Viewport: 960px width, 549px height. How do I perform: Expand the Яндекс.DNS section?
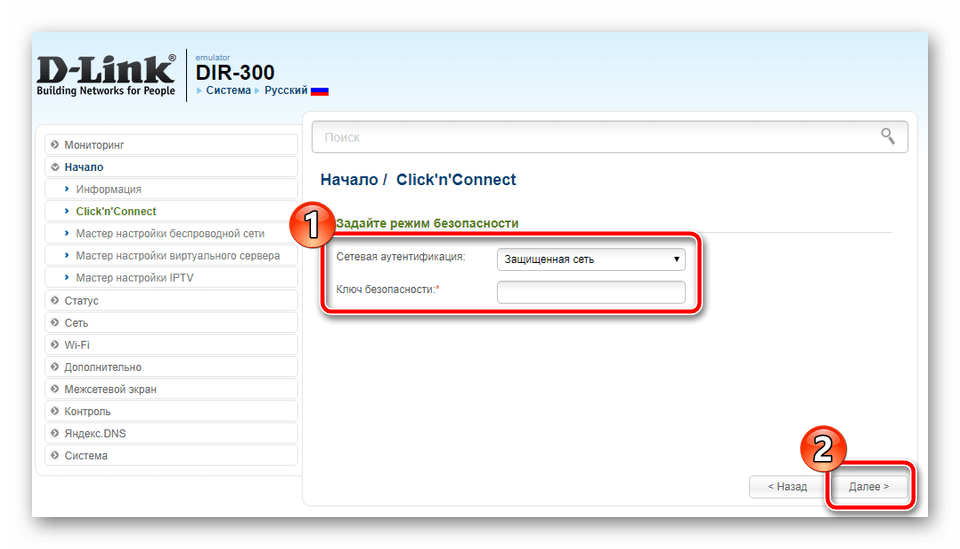[x=171, y=433]
